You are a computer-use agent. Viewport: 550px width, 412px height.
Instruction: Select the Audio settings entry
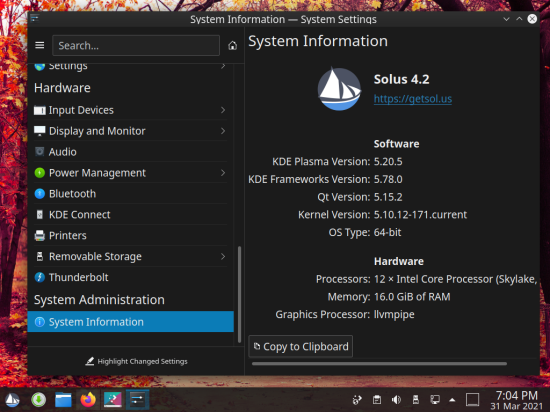coord(130,151)
